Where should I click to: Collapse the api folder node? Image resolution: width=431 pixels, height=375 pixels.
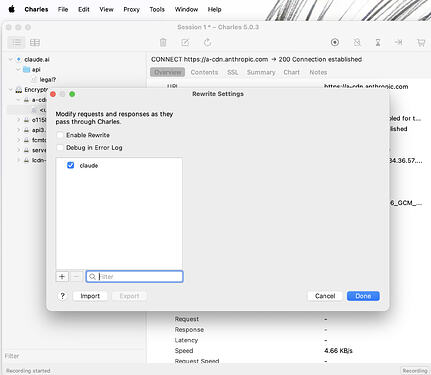pyautogui.click(x=18, y=69)
